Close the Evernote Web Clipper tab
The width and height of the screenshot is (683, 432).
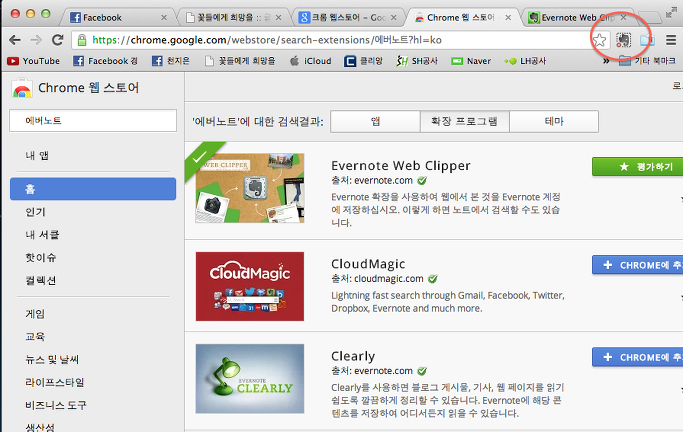623,18
